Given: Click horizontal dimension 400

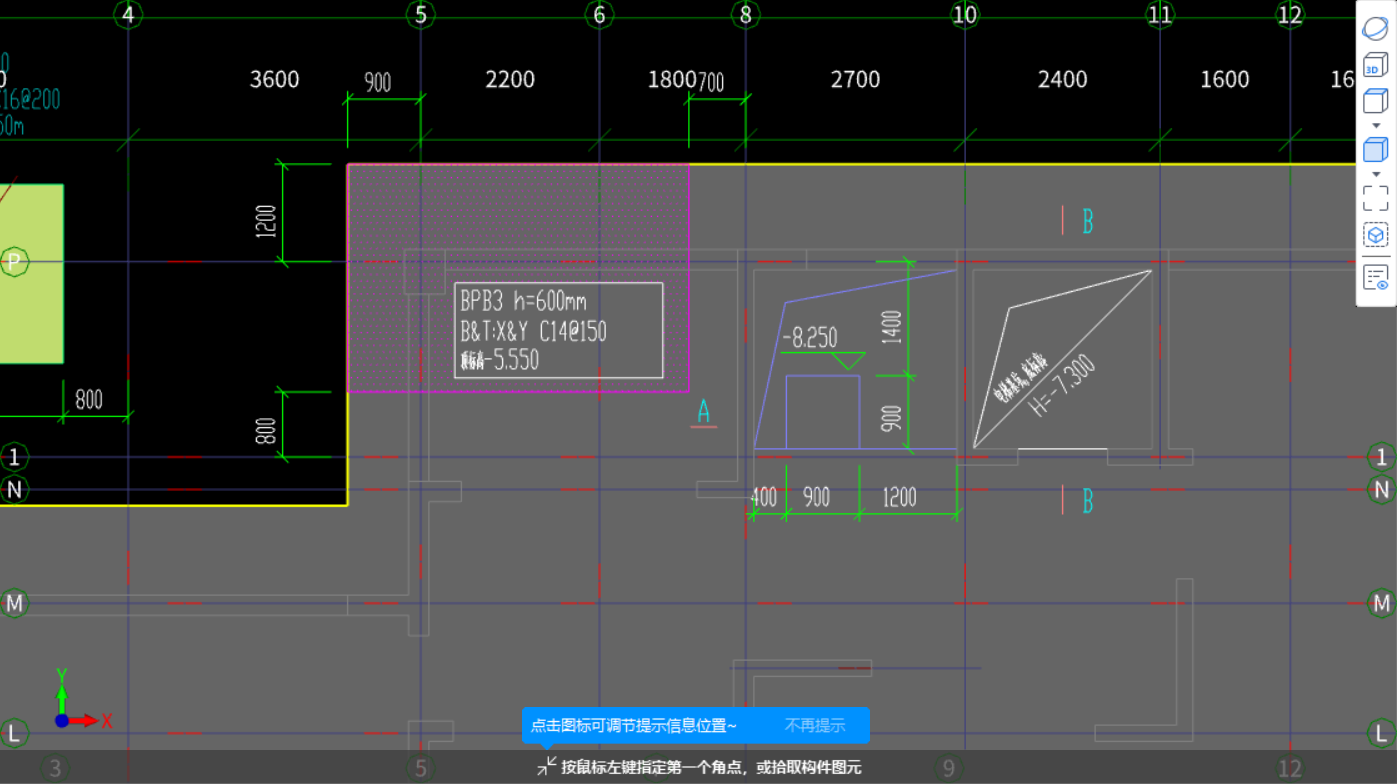Looking at the screenshot, I should (x=763, y=496).
